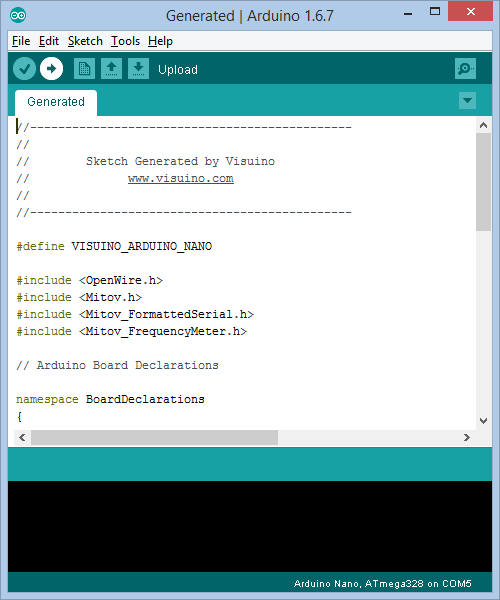Click the Arduino logo in title bar
The width and height of the screenshot is (500, 600).
(x=18, y=15)
